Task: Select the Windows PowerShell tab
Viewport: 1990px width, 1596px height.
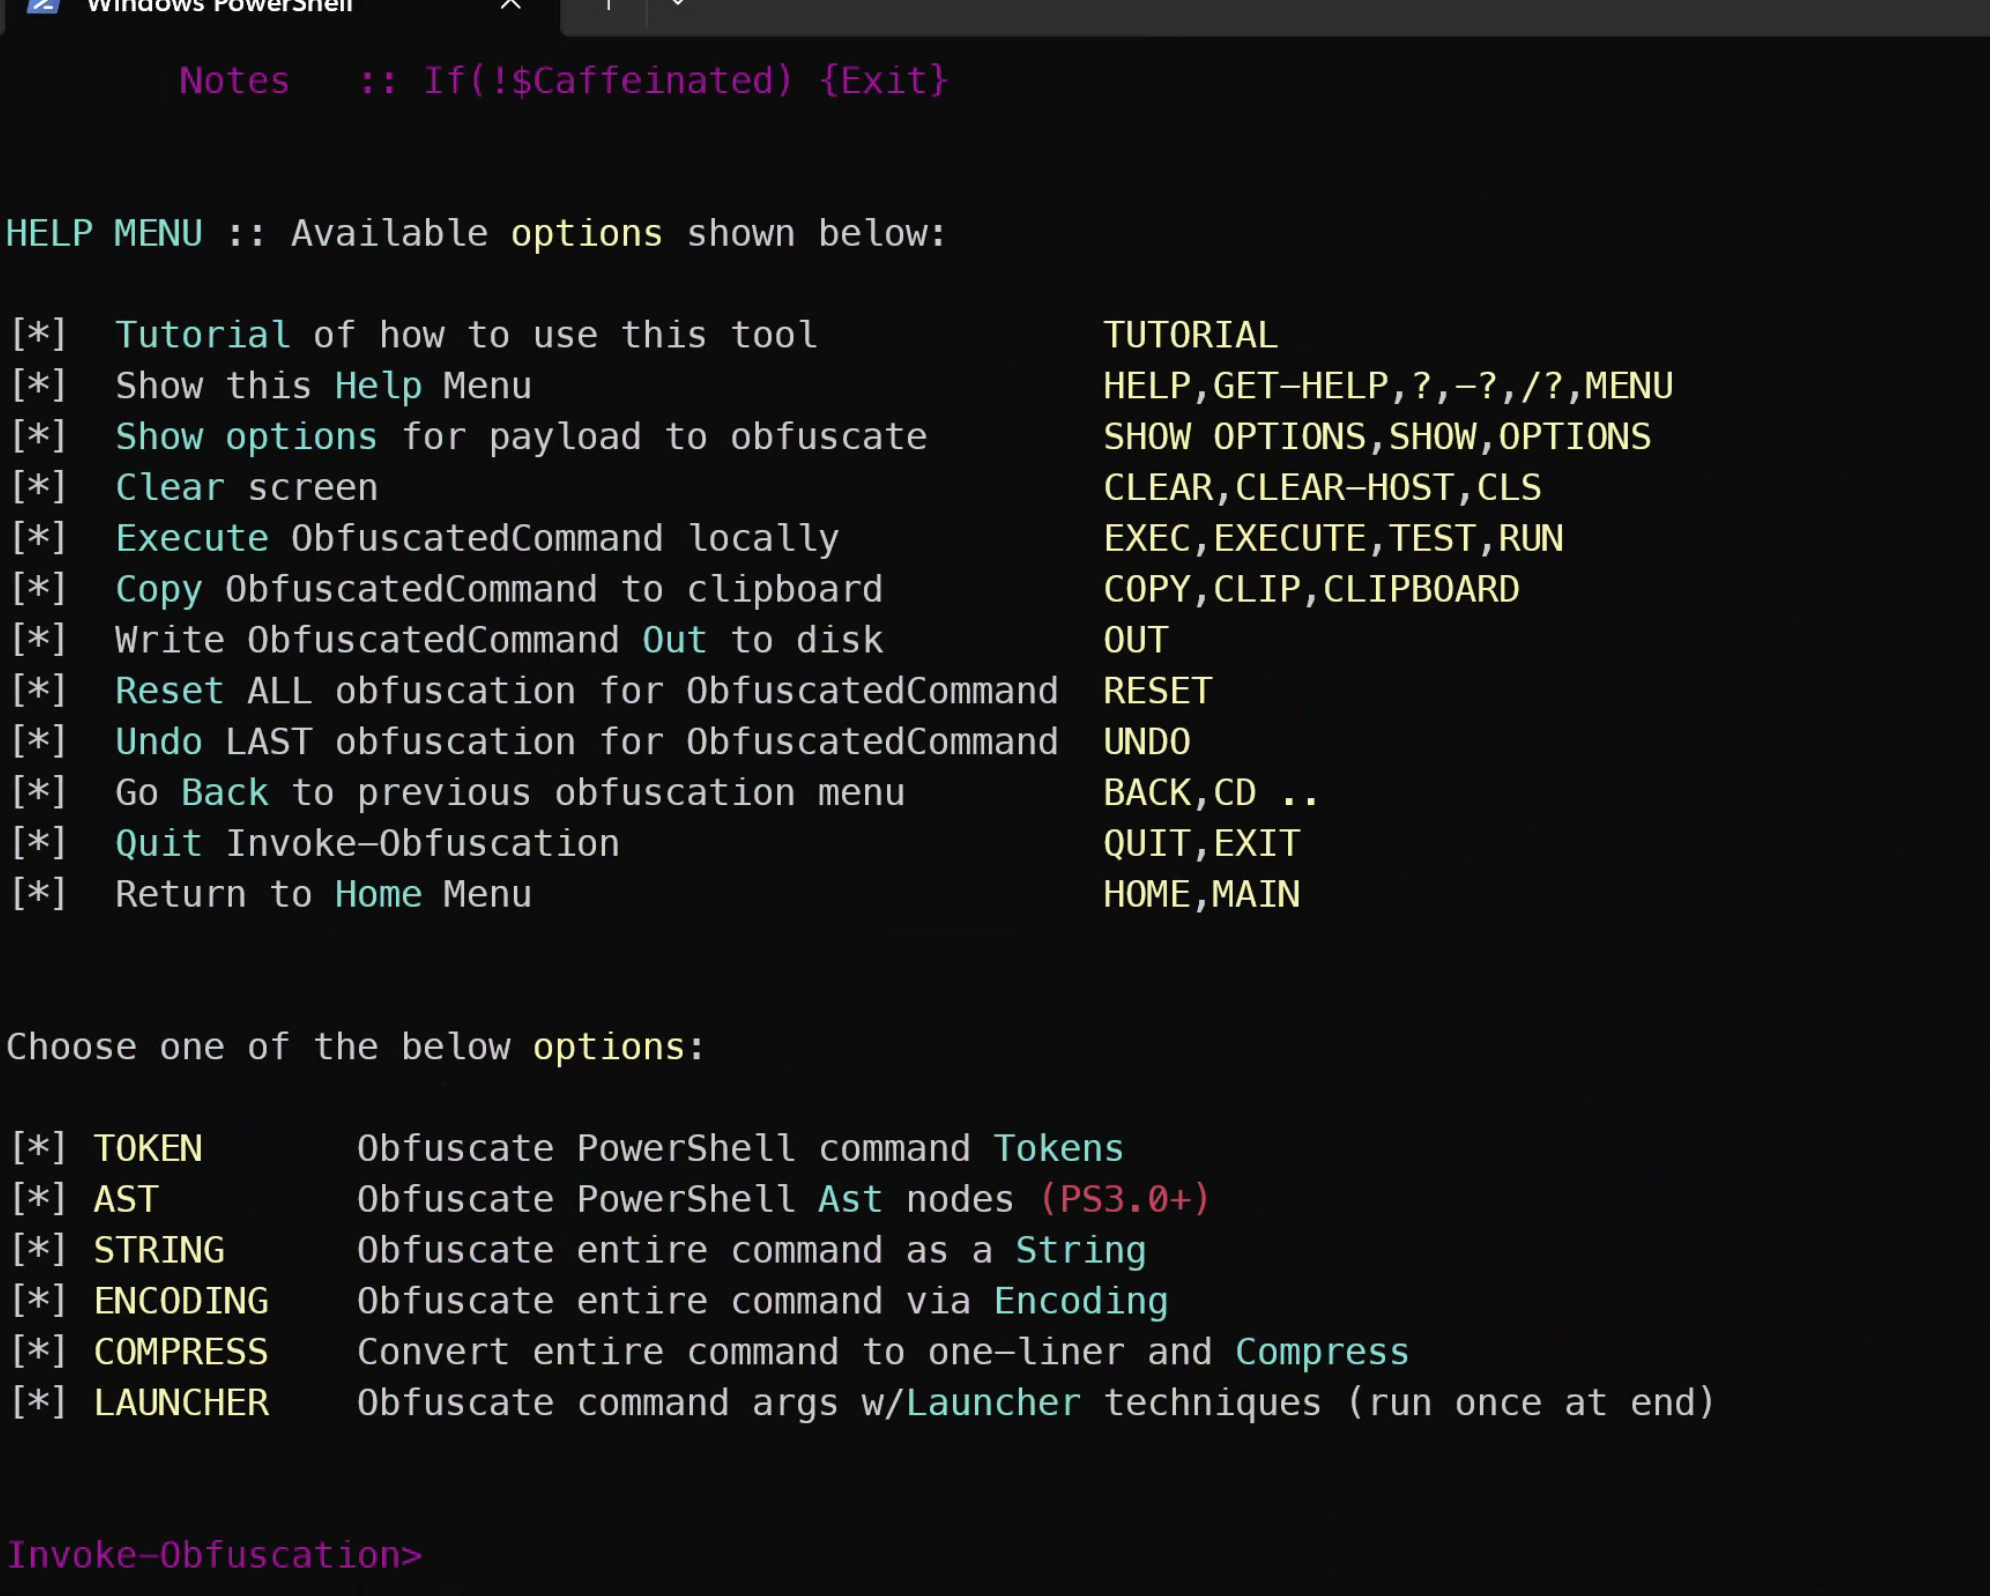Action: 220,7
